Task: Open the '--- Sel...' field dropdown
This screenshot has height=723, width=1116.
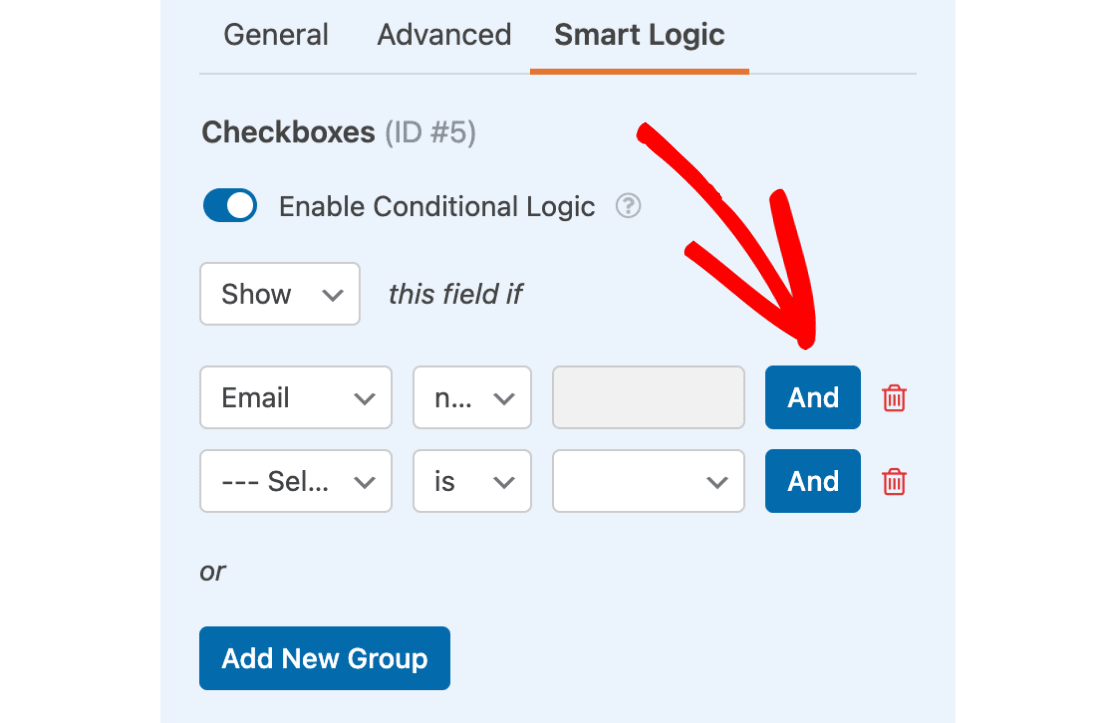Action: point(296,482)
